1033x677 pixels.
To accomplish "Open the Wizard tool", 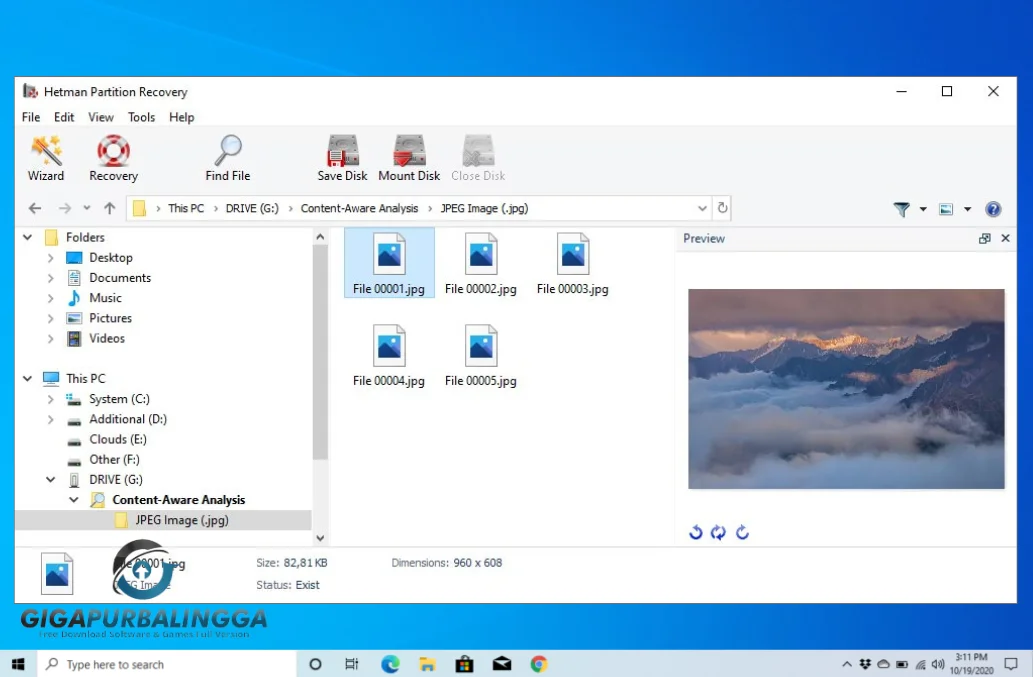I will 46,156.
